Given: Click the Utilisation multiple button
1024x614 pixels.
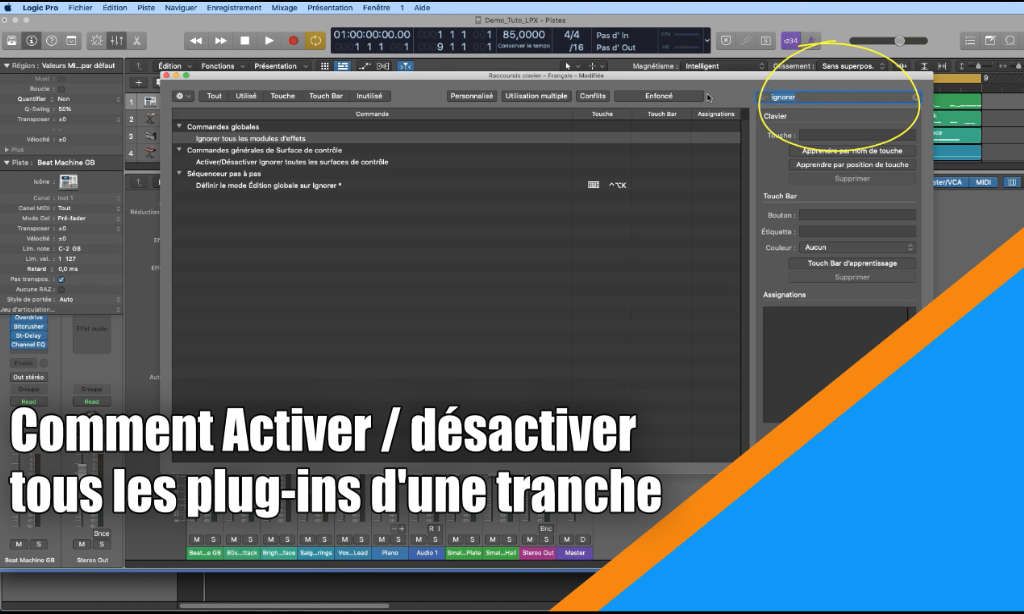Looking at the screenshot, I should 536,96.
